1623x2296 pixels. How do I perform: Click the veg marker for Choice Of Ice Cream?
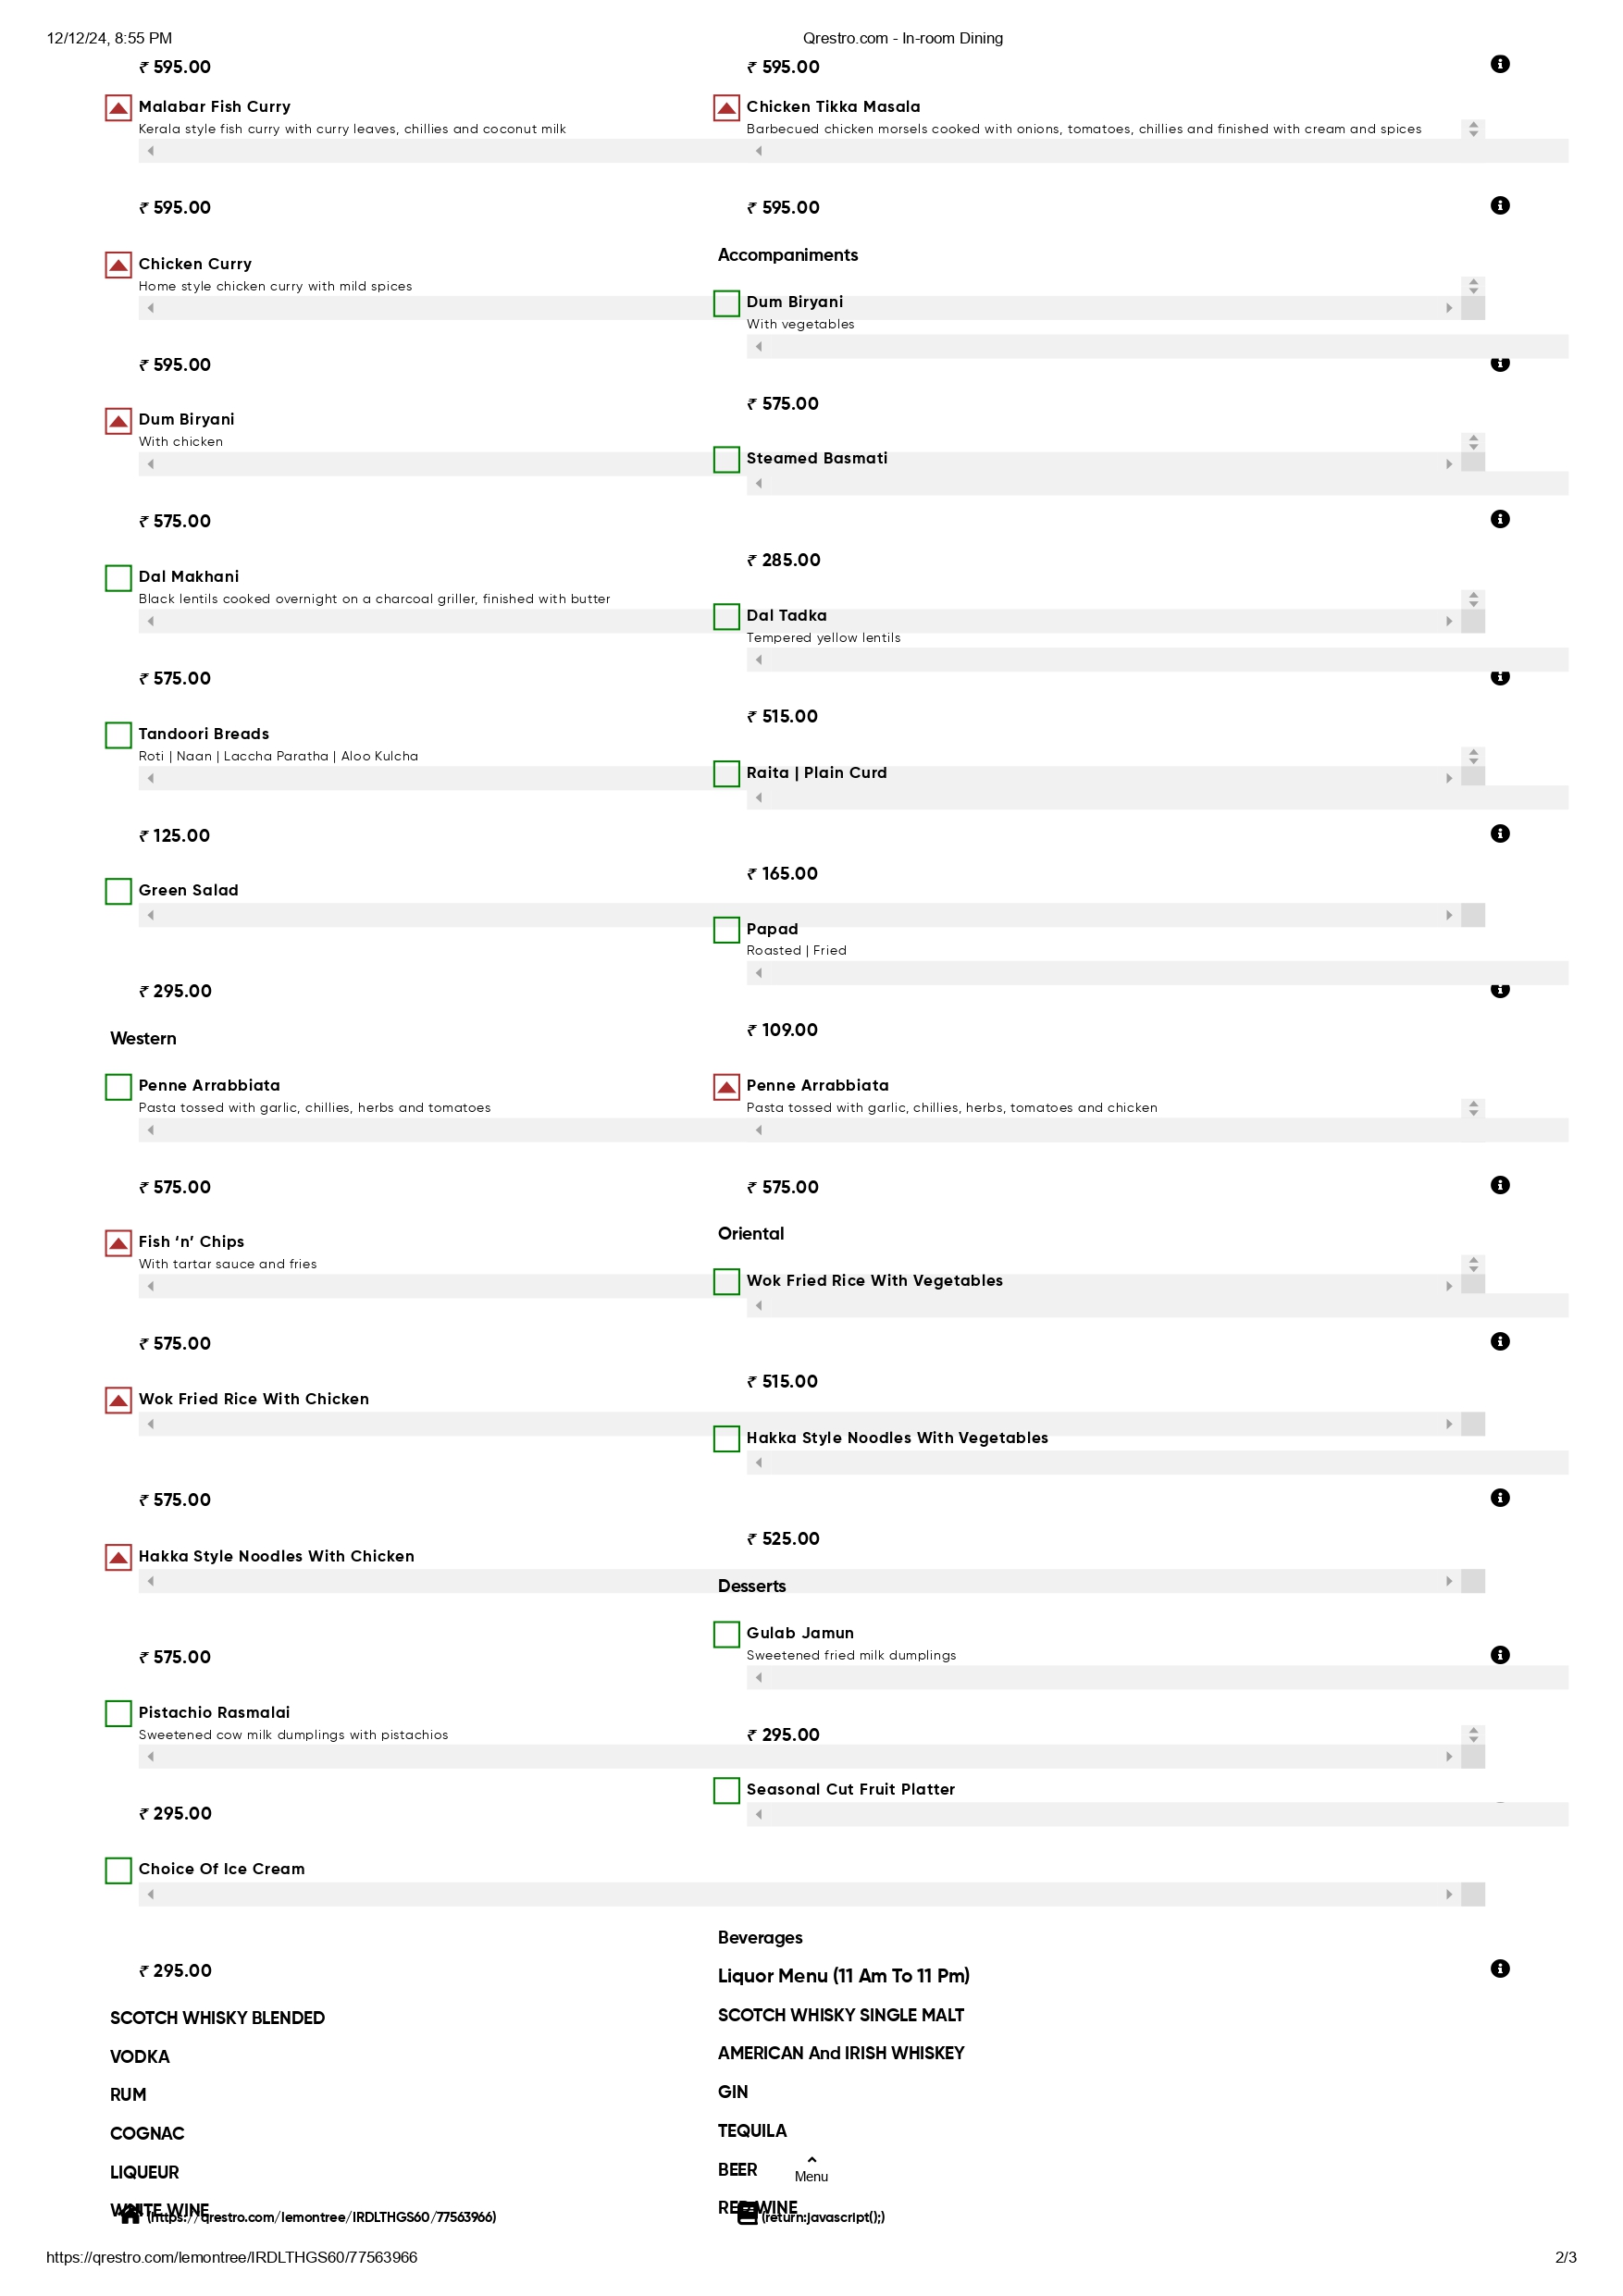pos(118,1870)
